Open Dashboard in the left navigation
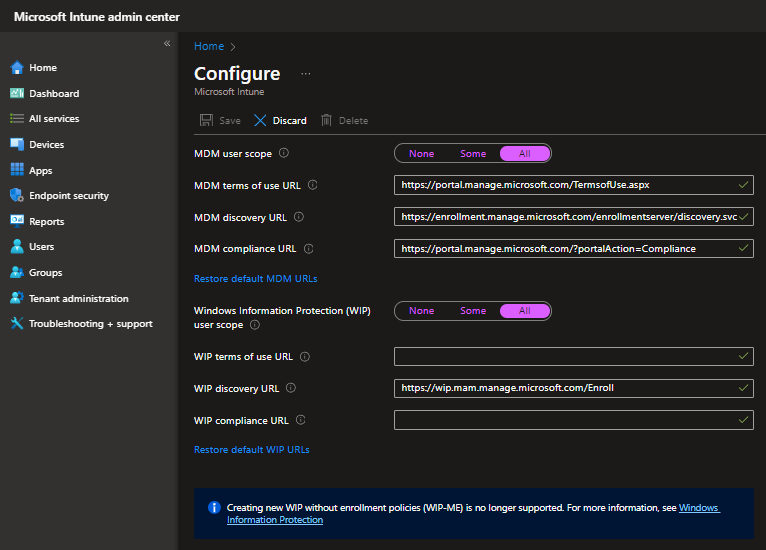766x550 pixels. point(54,93)
